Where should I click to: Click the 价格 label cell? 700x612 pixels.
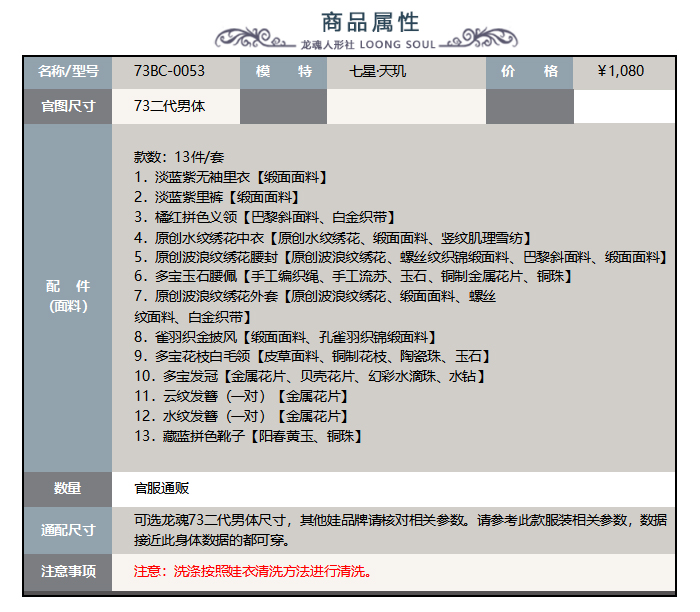pyautogui.click(x=529, y=71)
